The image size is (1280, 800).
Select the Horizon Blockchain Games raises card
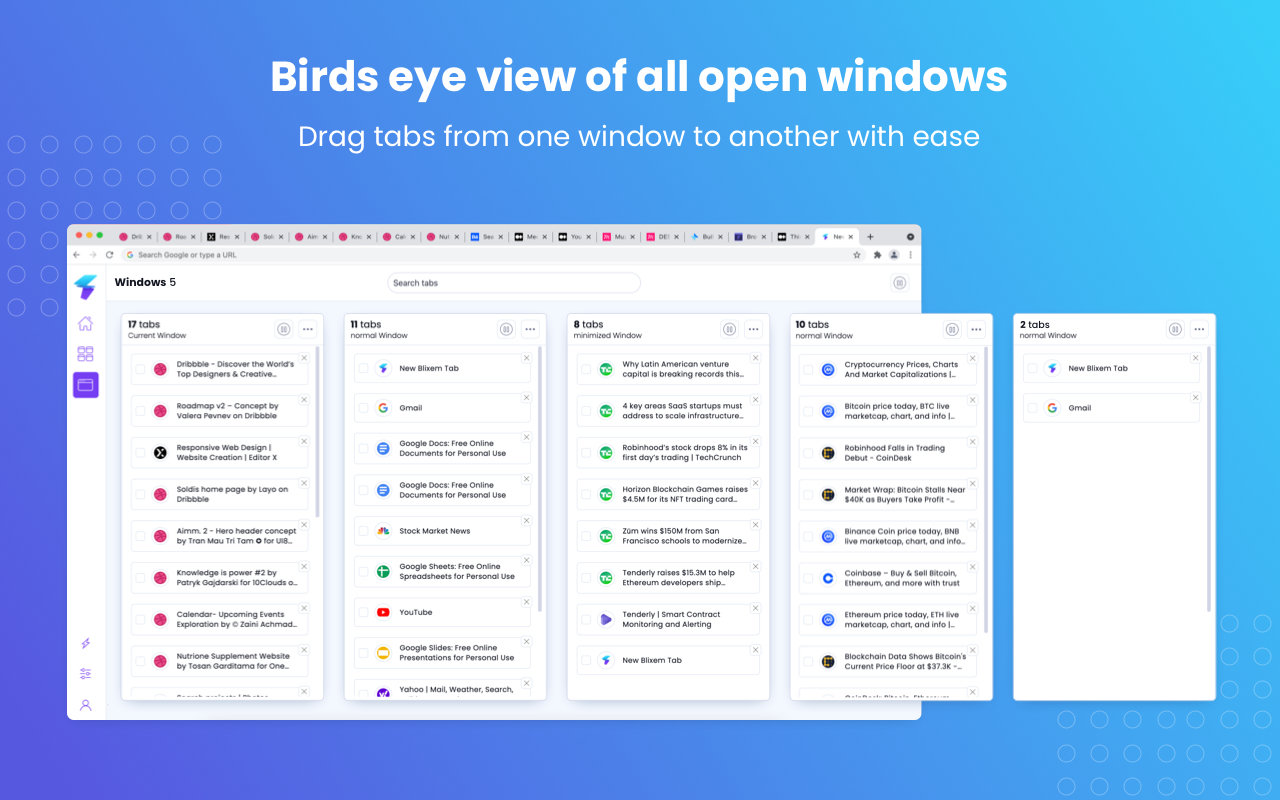tap(667, 494)
